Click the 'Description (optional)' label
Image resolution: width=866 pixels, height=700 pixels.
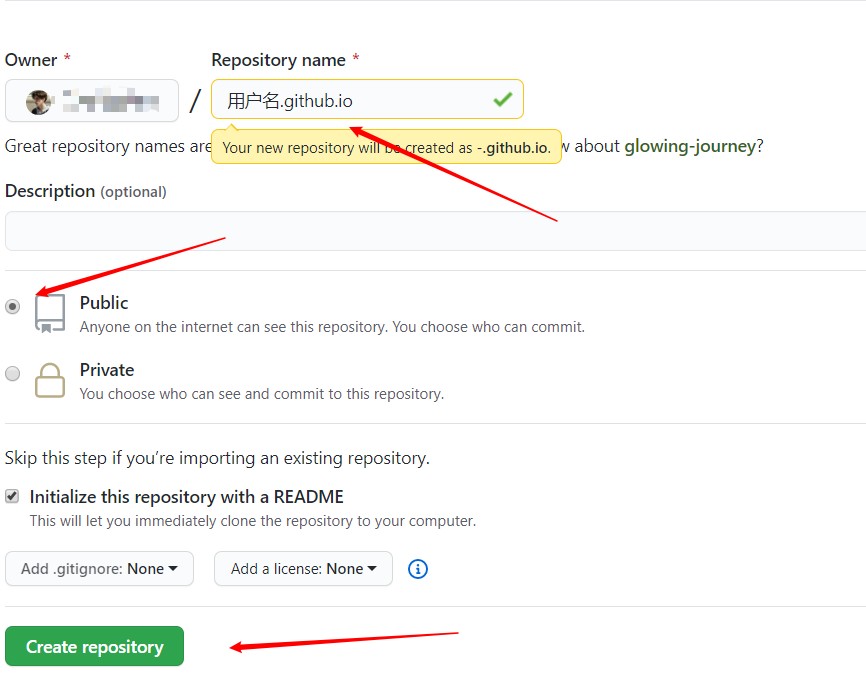(x=86, y=191)
